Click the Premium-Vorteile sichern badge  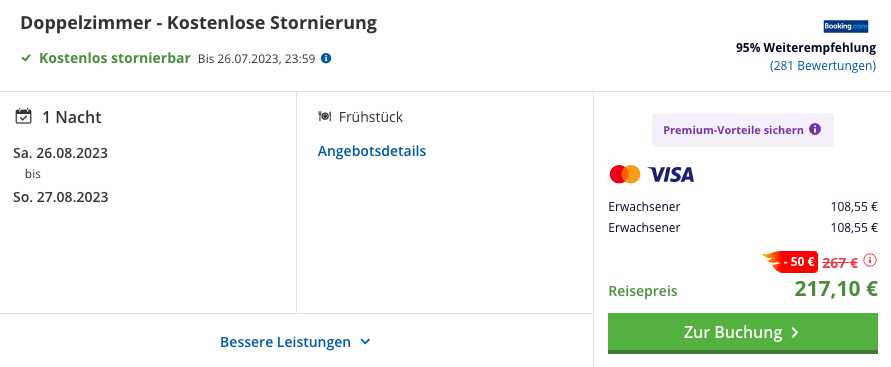click(x=743, y=130)
